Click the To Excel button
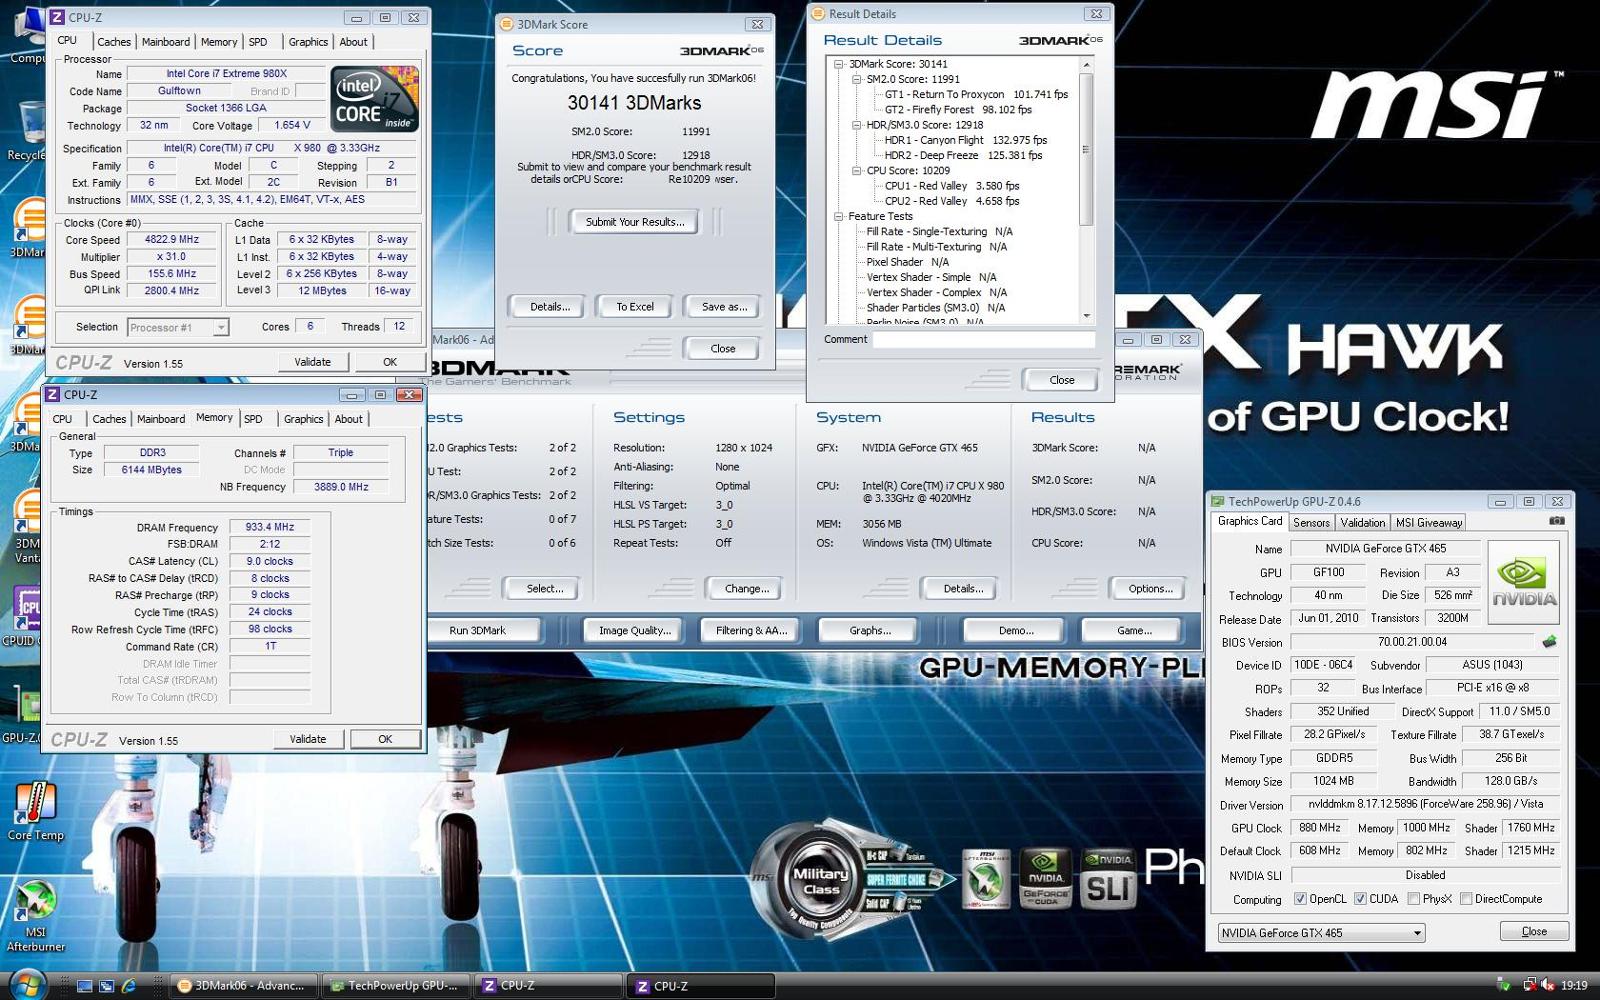1600x1000 pixels. pyautogui.click(x=635, y=307)
